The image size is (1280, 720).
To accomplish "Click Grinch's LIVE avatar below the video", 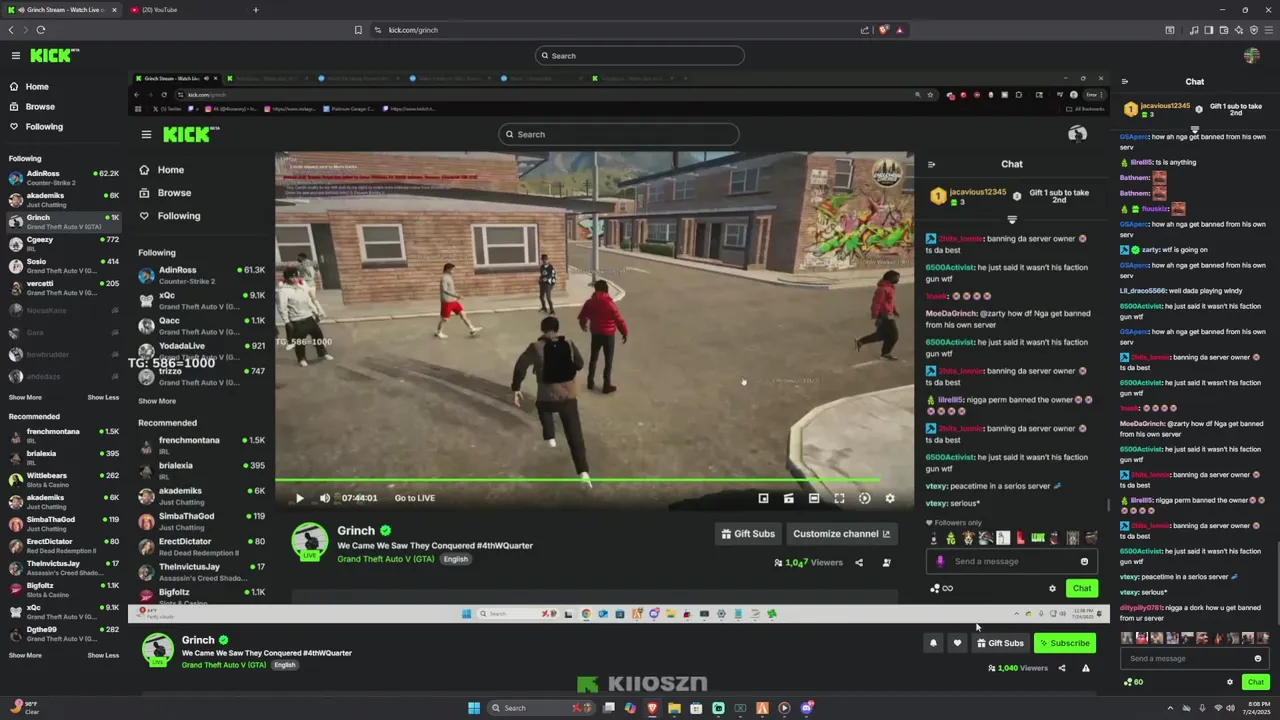I will point(157,650).
